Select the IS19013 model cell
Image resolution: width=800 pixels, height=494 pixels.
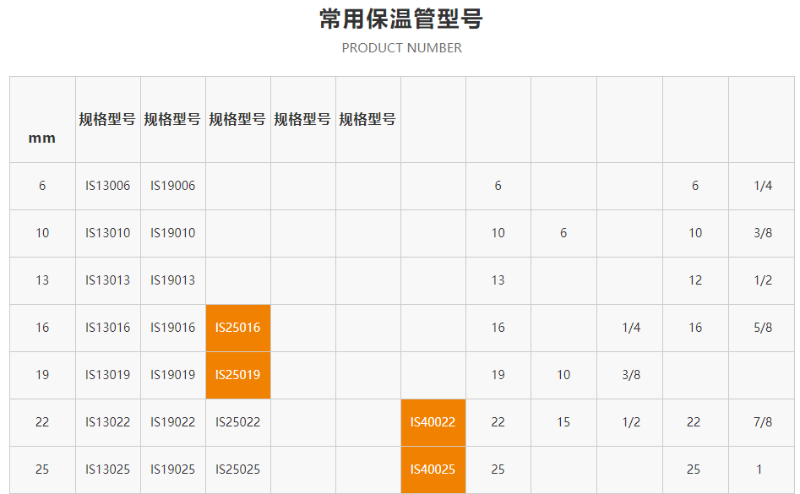click(x=172, y=280)
